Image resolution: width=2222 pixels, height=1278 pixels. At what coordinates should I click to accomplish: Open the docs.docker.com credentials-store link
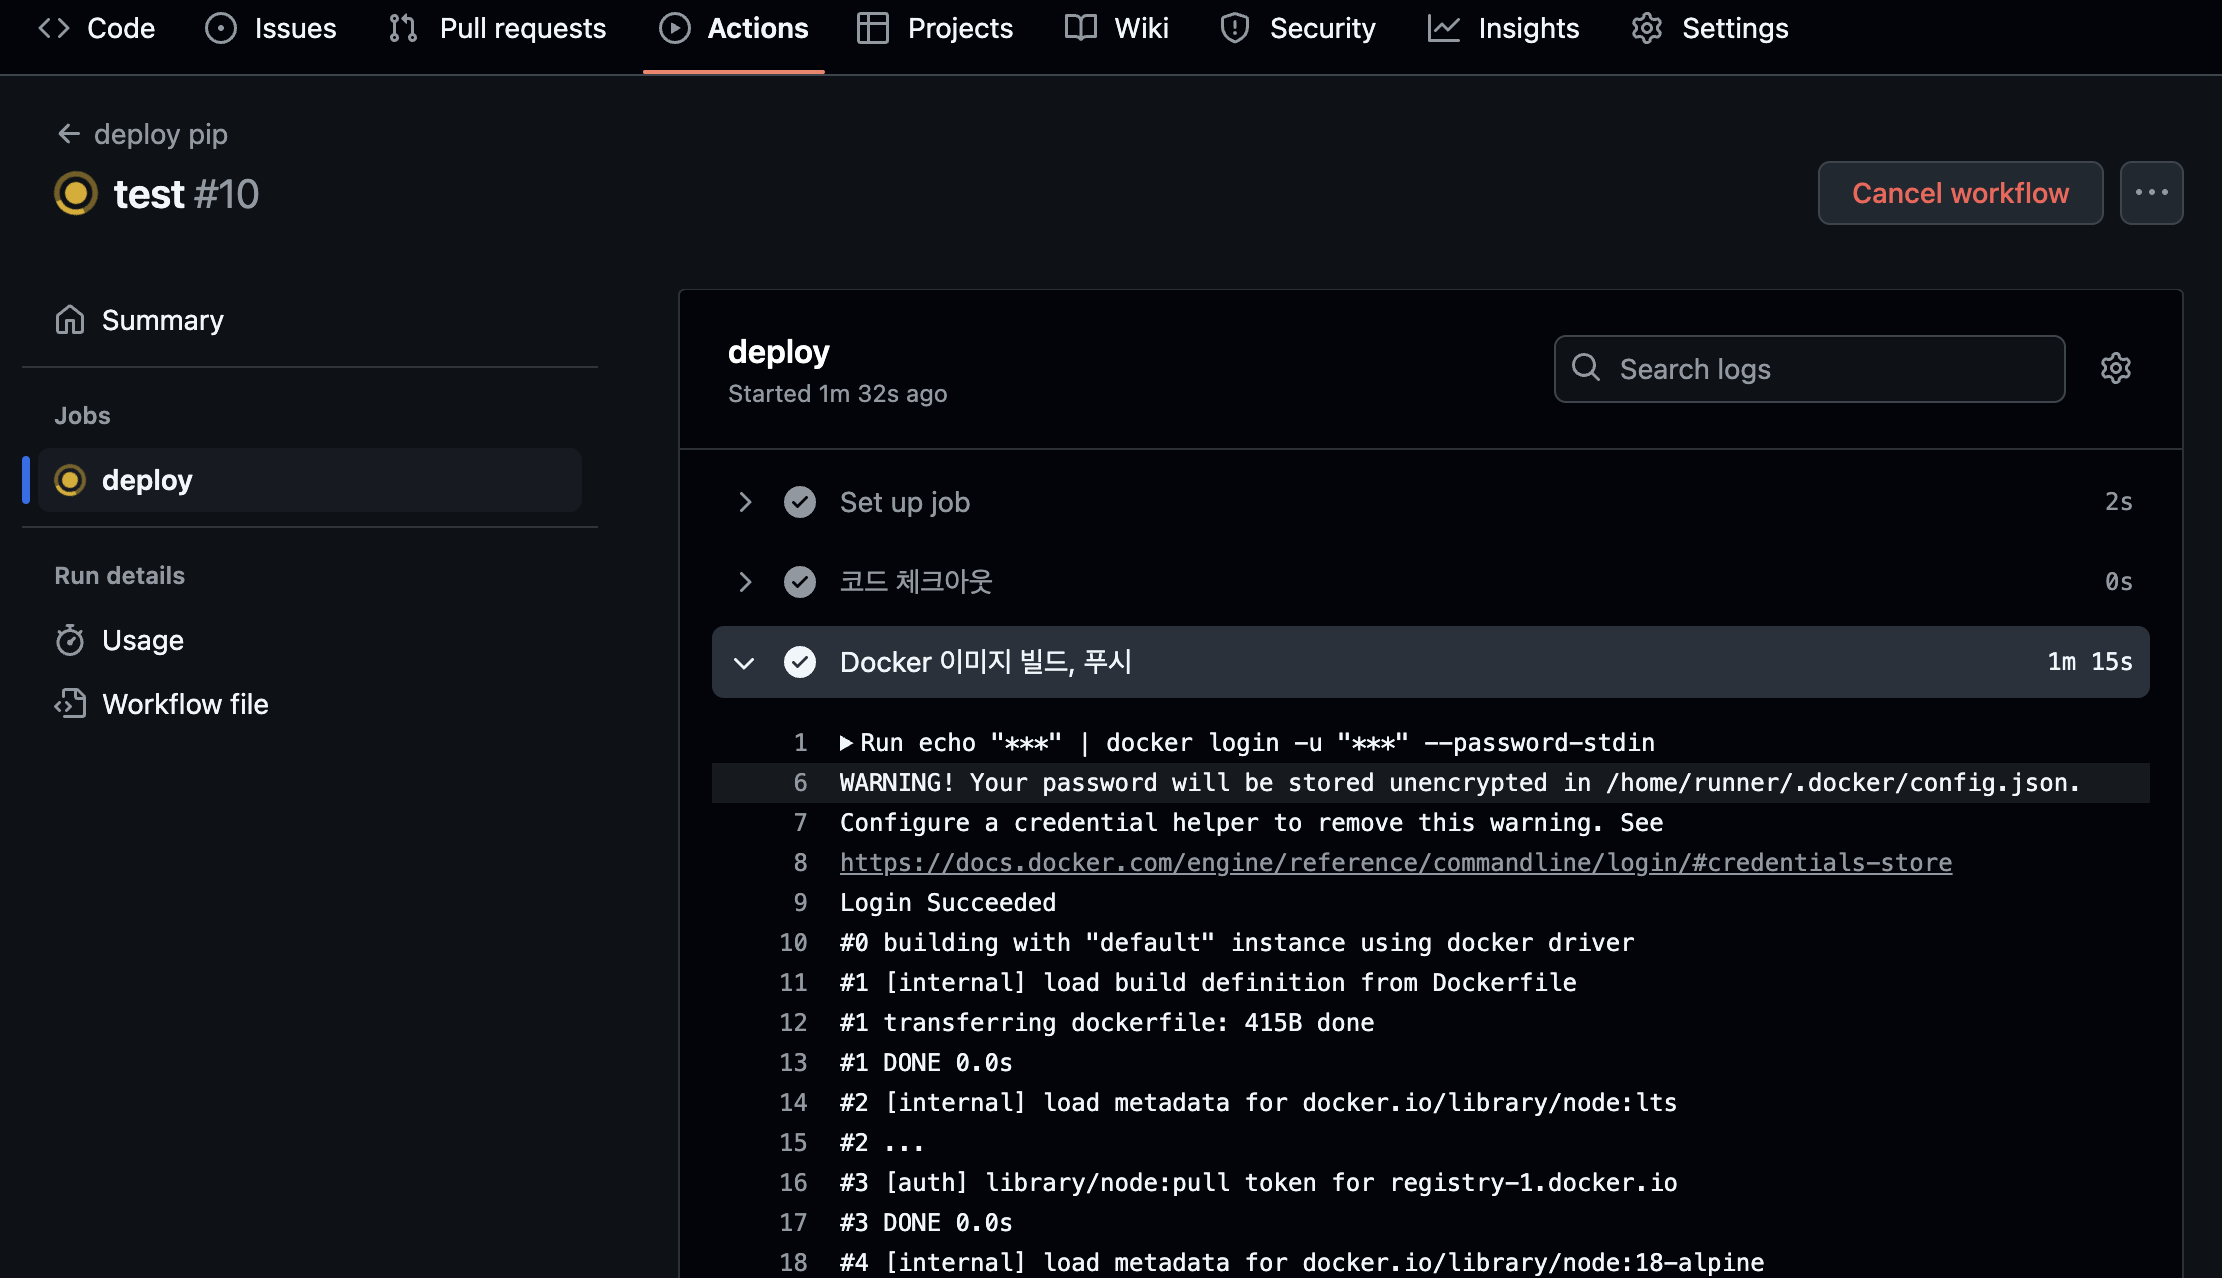click(x=1395, y=862)
